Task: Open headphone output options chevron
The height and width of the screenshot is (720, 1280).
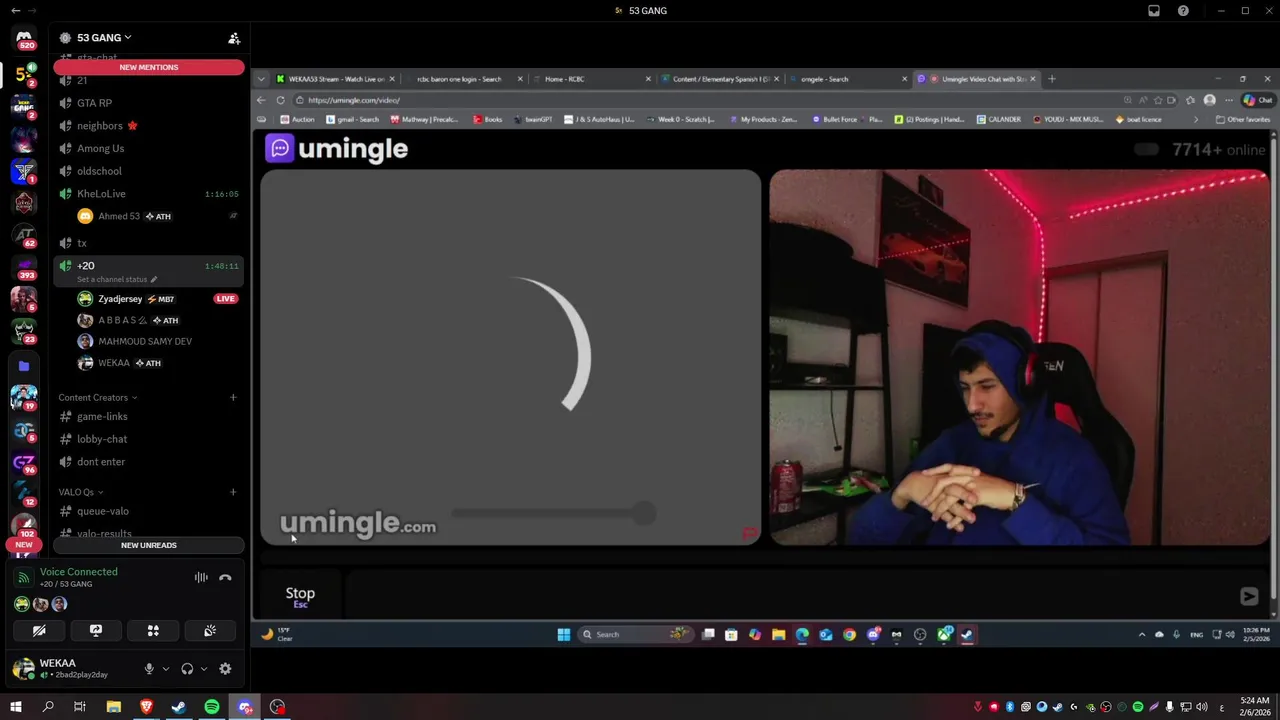Action: pyautogui.click(x=204, y=669)
